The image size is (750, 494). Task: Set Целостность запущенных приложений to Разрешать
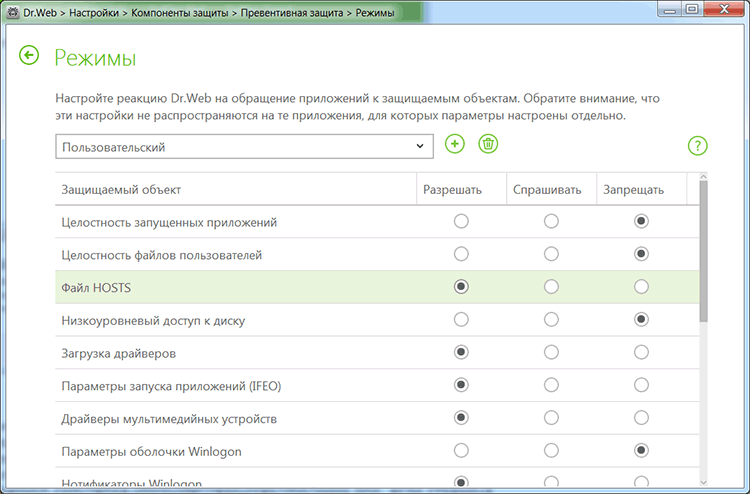(461, 221)
